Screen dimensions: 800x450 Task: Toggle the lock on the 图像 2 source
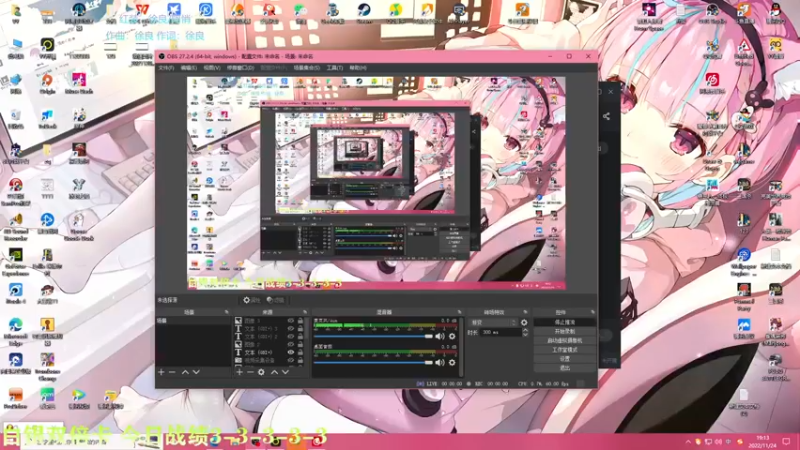pyautogui.click(x=301, y=344)
